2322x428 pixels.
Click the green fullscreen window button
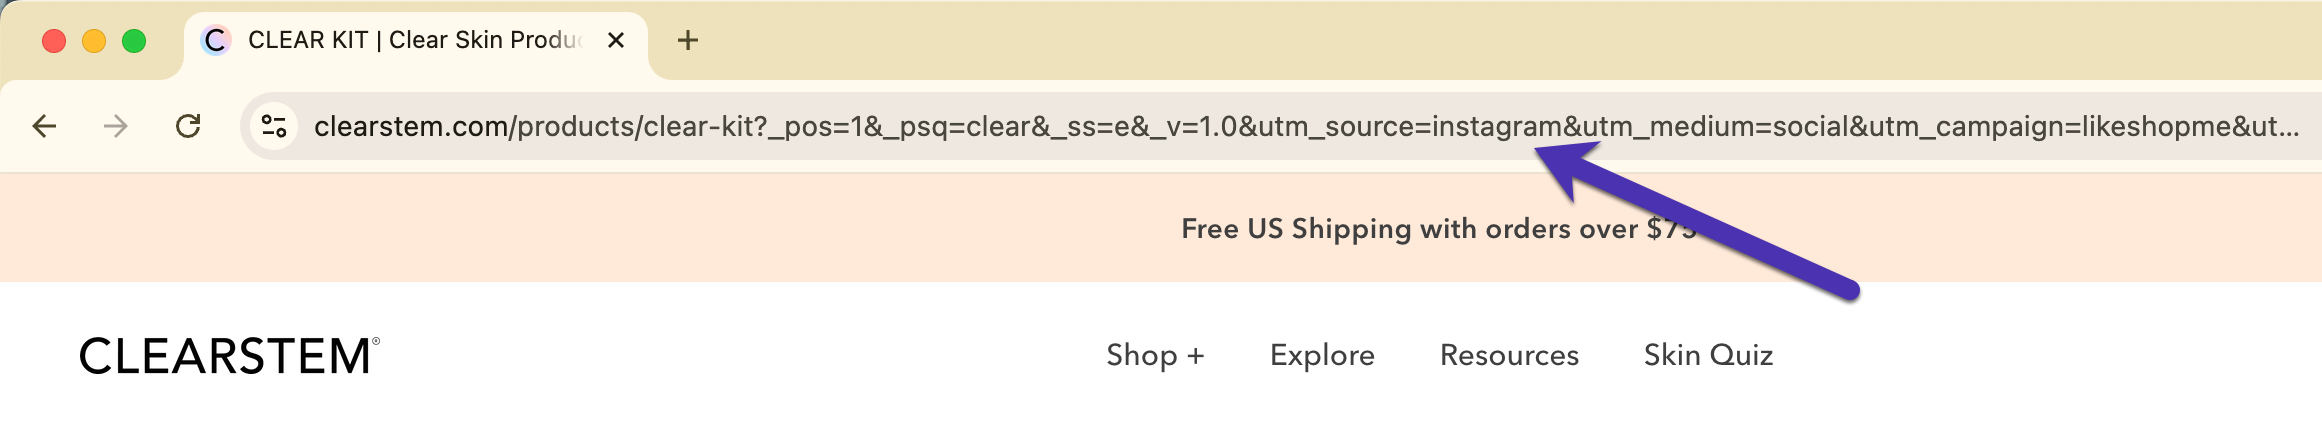tap(134, 41)
